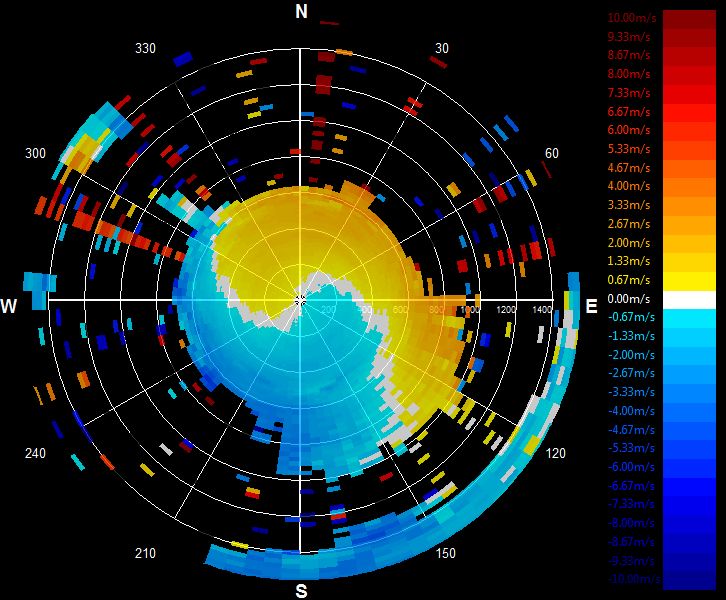This screenshot has width=726, height=600.
Task: Select the 240 degree azimuth label
Action: tap(35, 453)
